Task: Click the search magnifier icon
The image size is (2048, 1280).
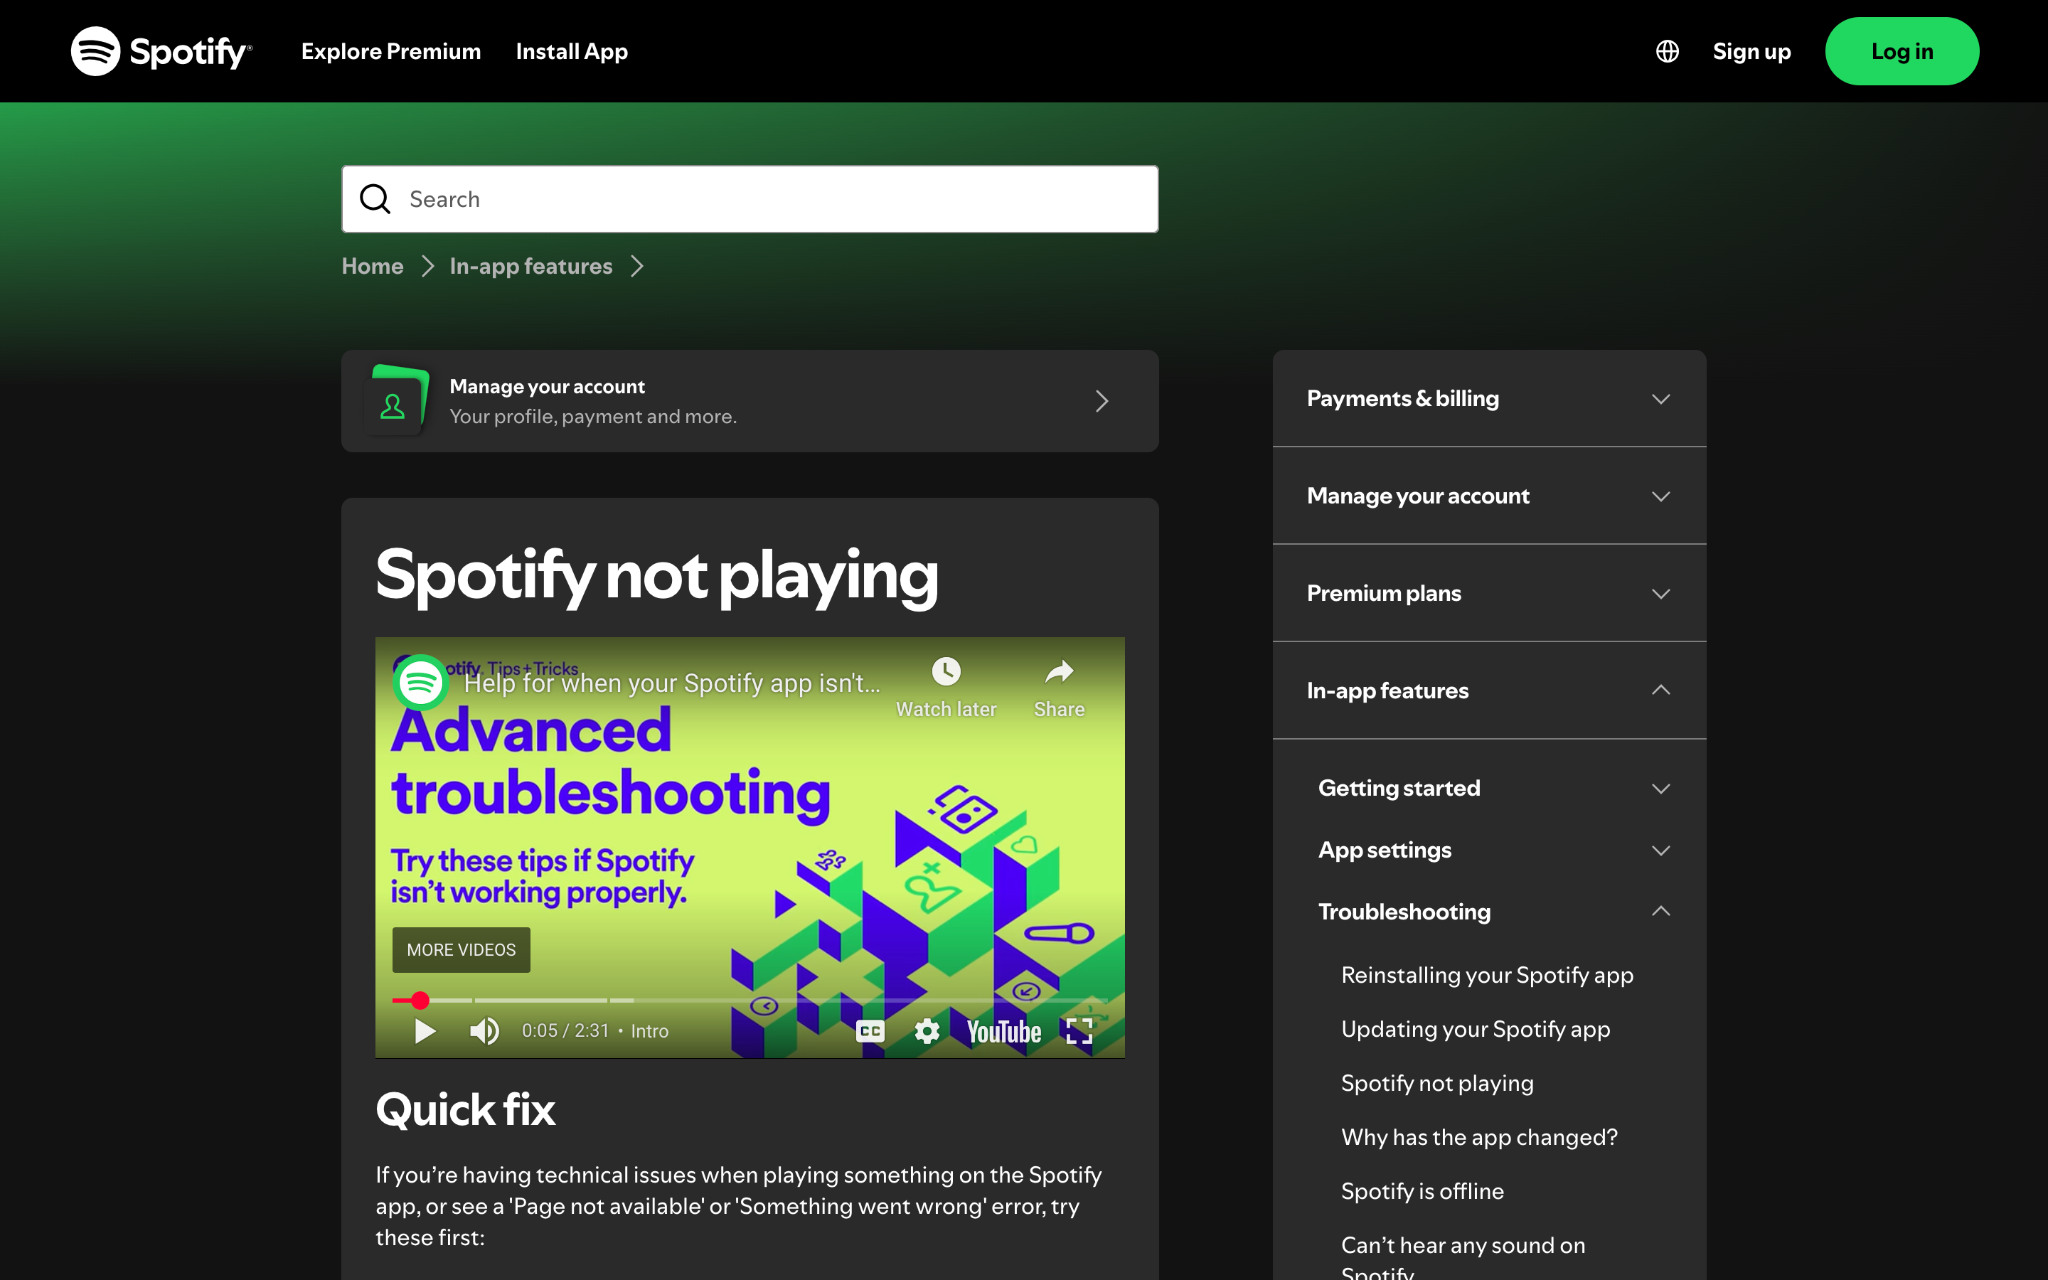Action: pos(375,199)
